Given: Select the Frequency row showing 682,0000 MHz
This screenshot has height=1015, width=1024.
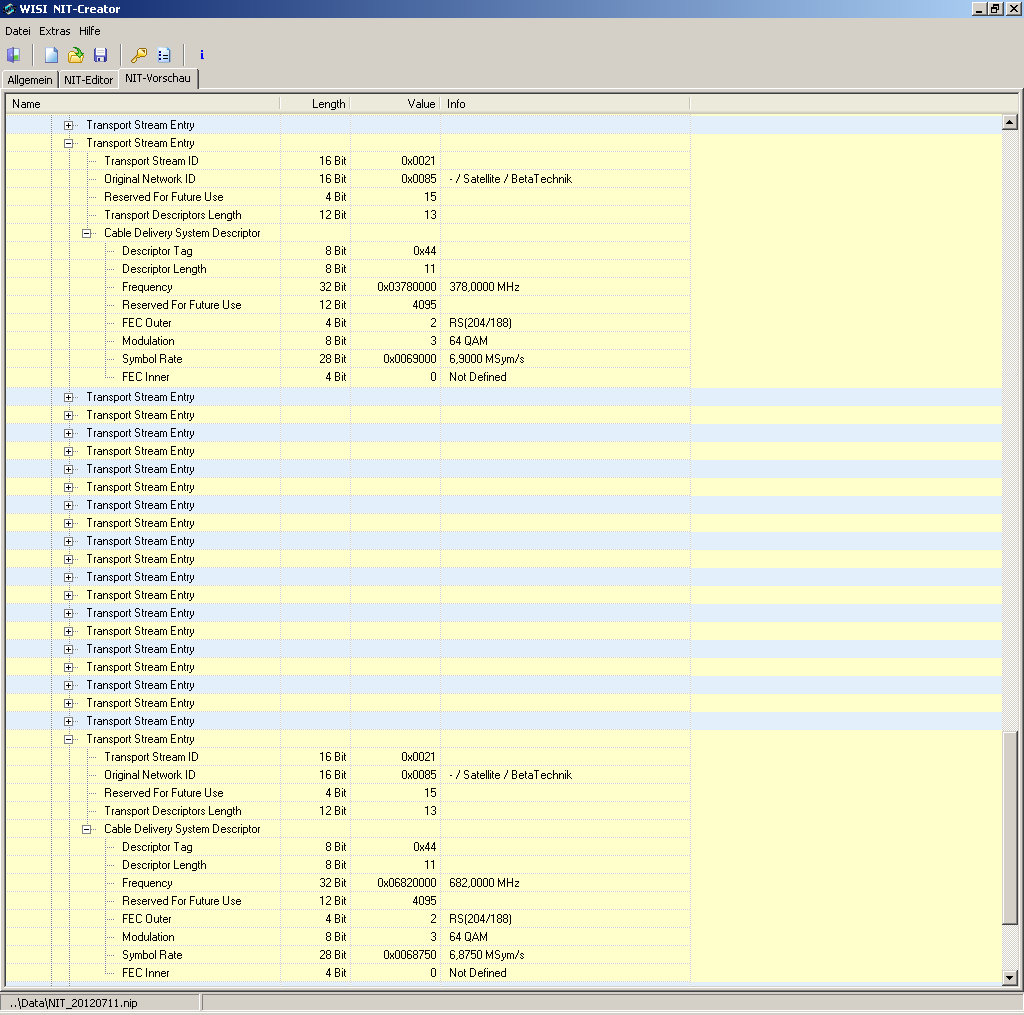Looking at the screenshot, I should (147, 883).
